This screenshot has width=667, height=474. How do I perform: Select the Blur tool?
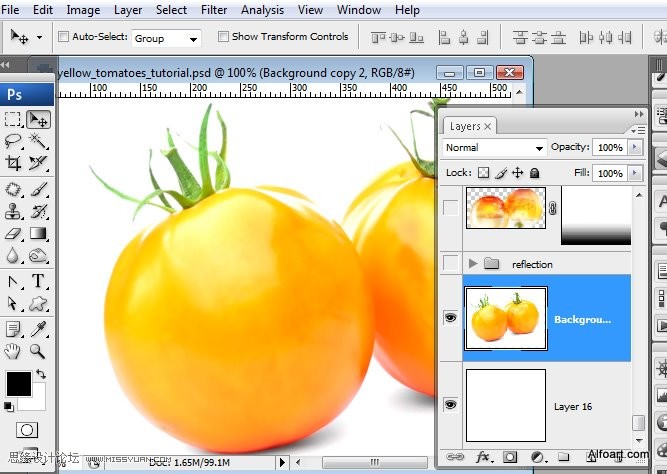coord(13,255)
